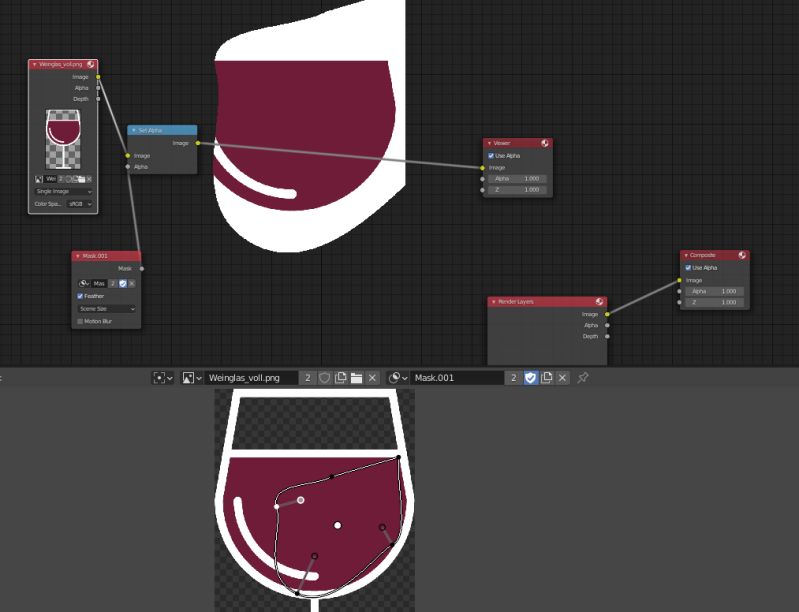The height and width of the screenshot is (612, 799).
Task: Click the image node's preview sphere icon
Action: 91,64
